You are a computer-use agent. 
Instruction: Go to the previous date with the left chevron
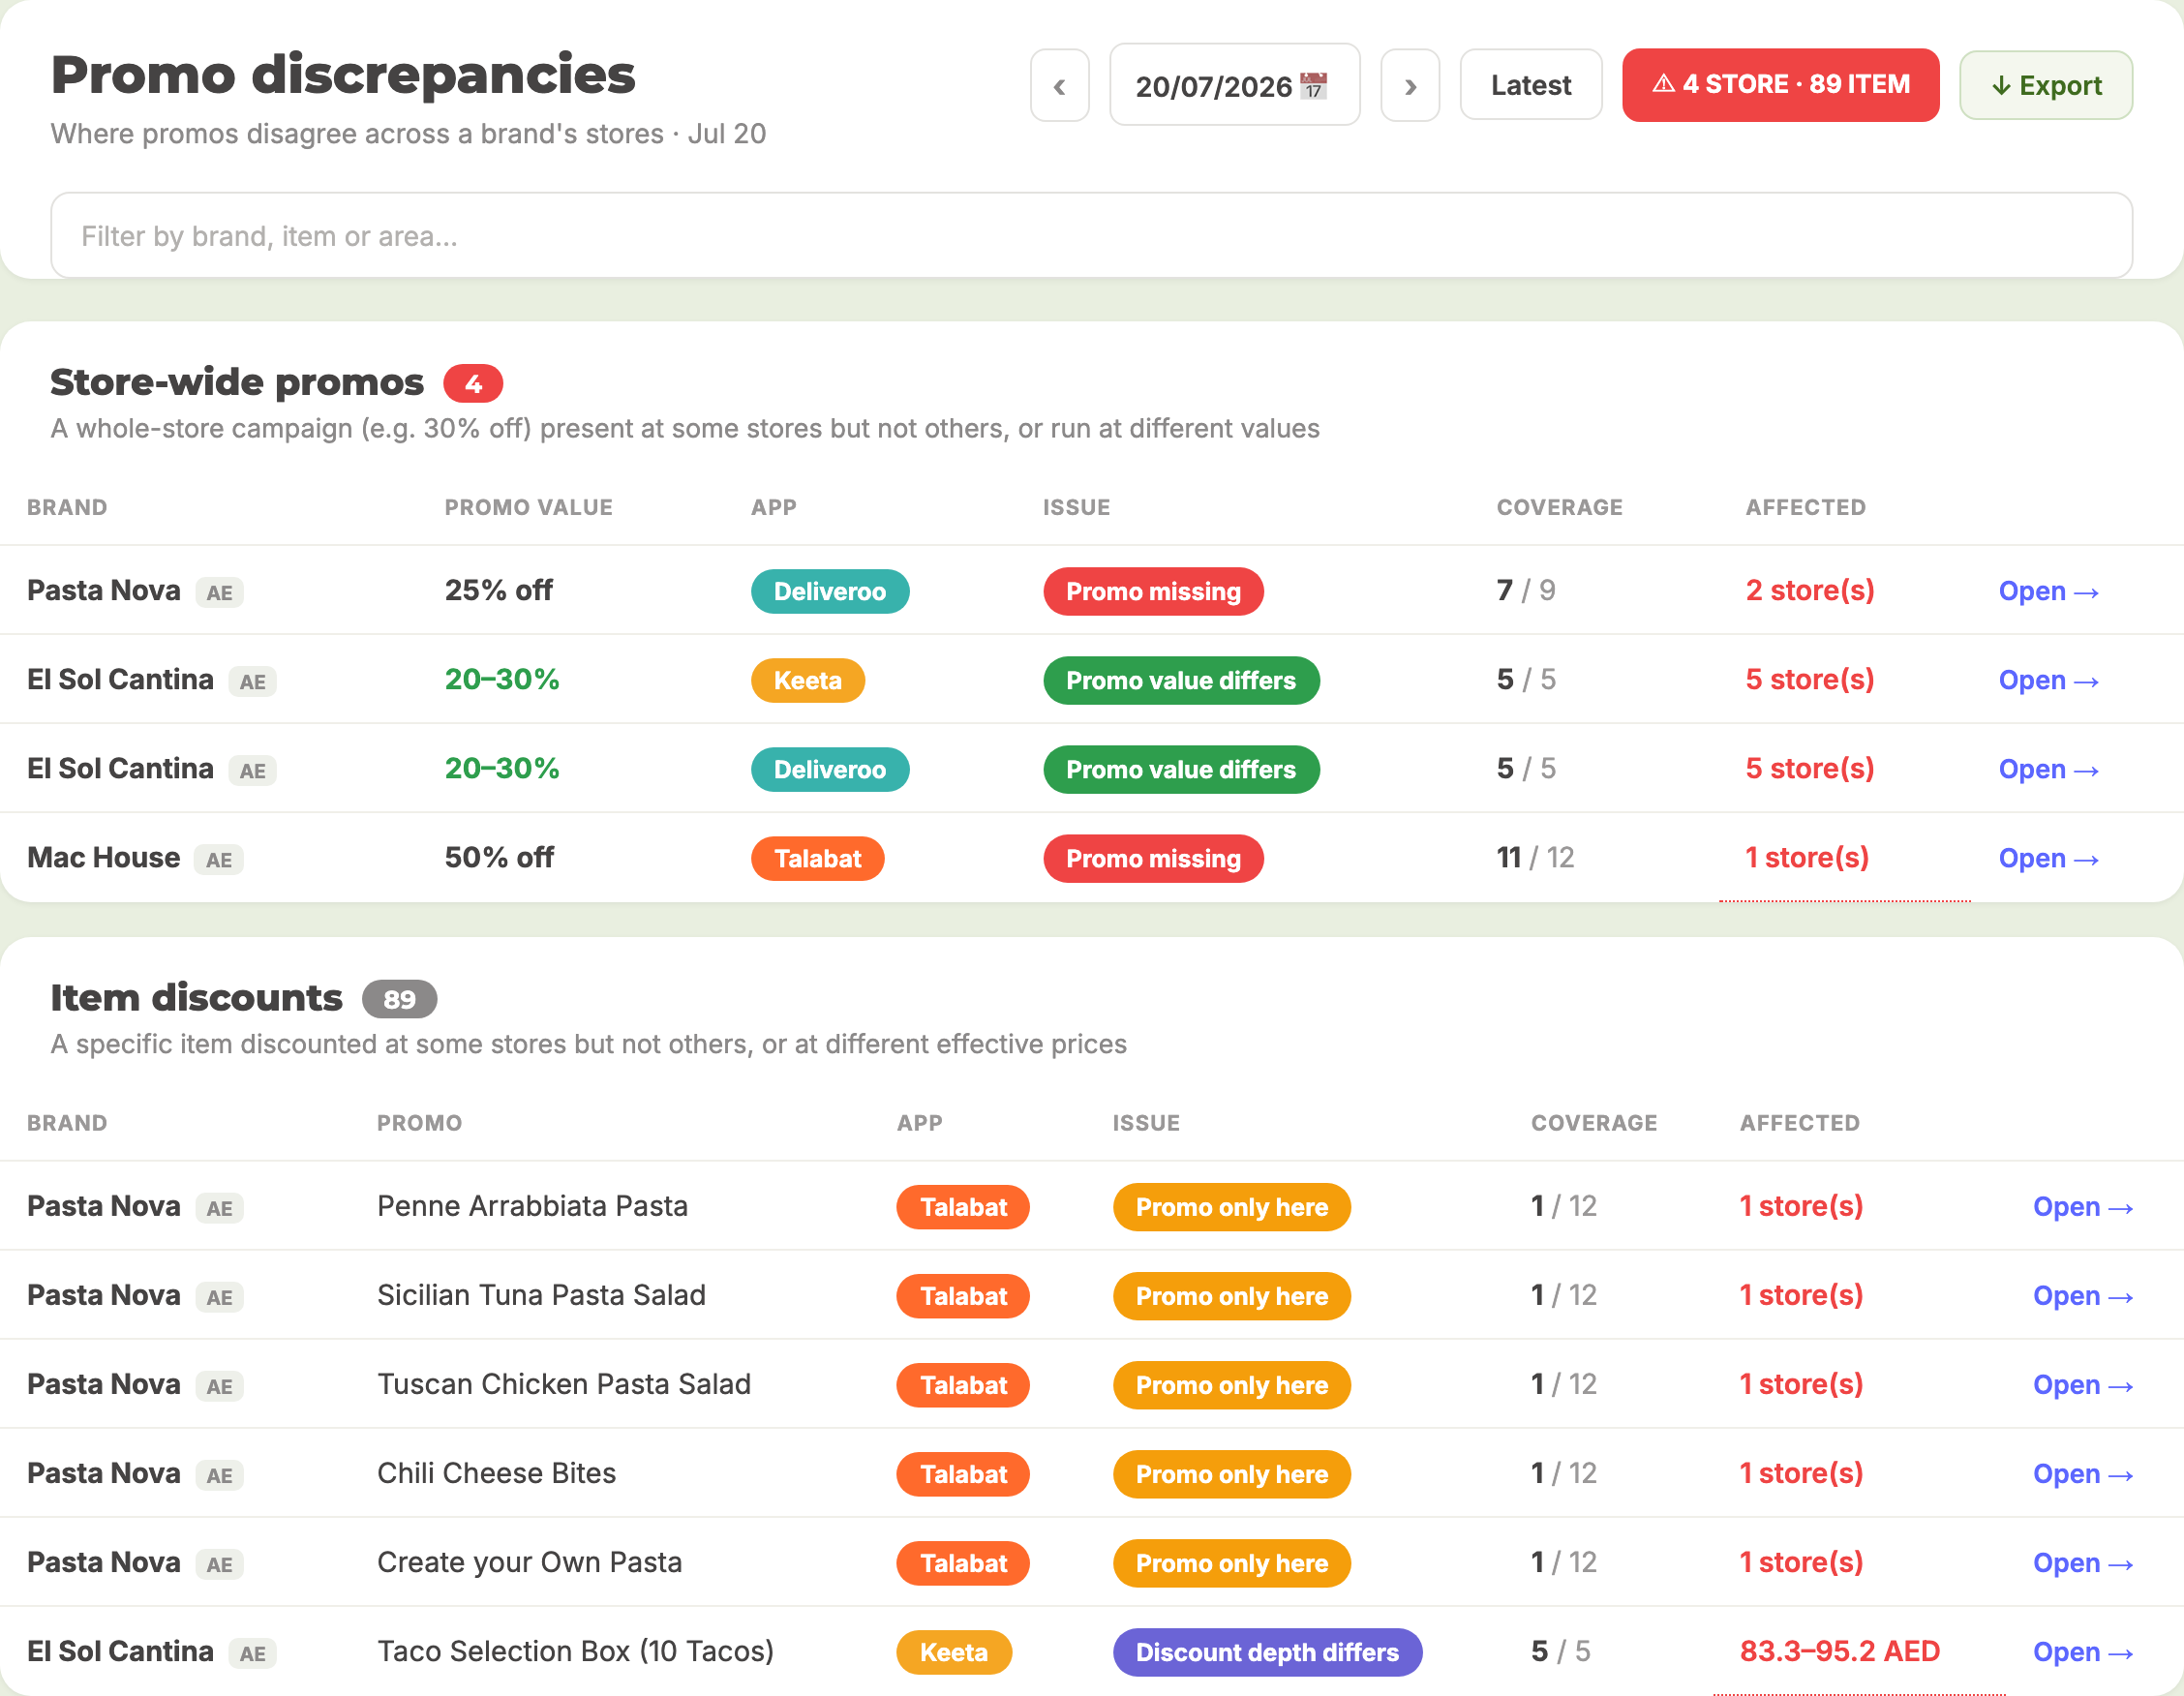pos(1059,86)
